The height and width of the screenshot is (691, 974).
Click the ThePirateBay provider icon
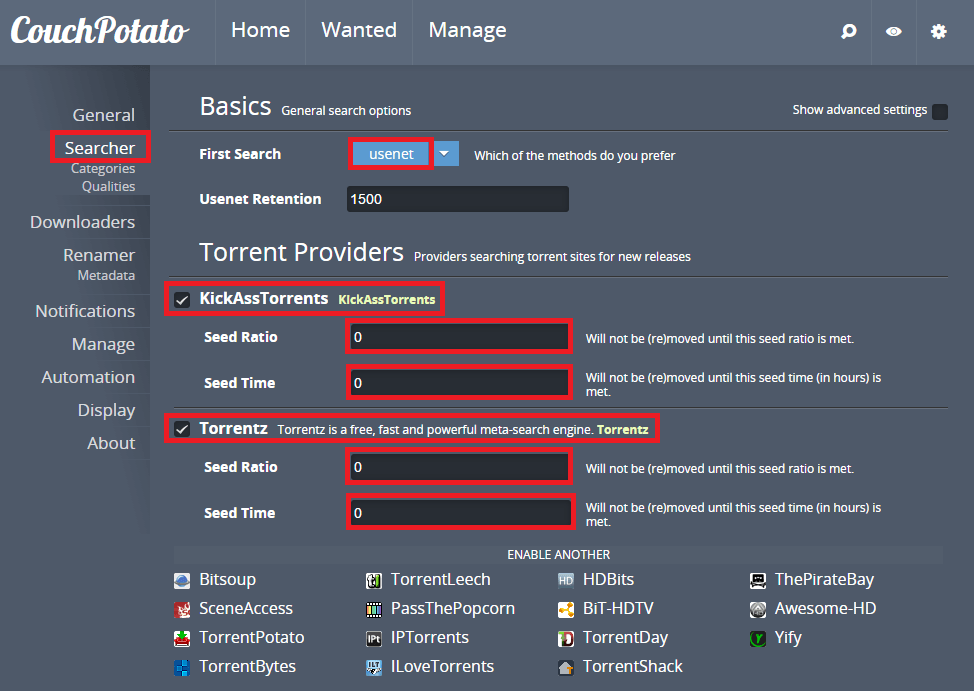pyautogui.click(x=758, y=580)
